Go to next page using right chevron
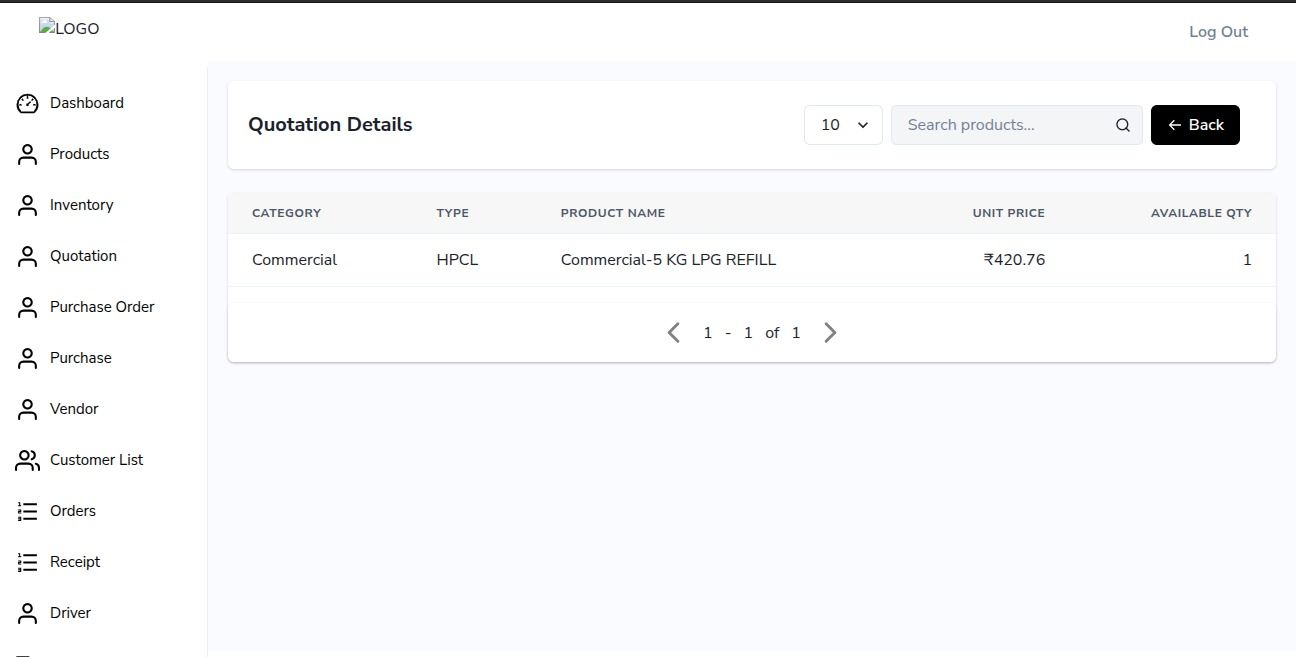Screen dimensions: 1296x657 (x=829, y=333)
